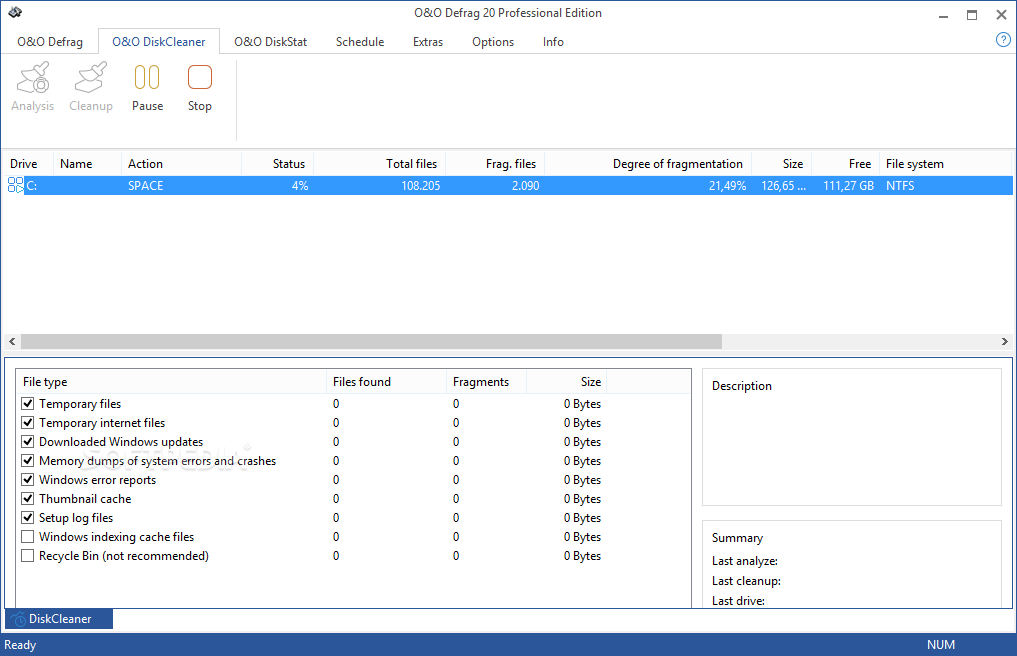Screen dimensions: 1017x656
Task: Open the Schedule tab
Action: 360,42
